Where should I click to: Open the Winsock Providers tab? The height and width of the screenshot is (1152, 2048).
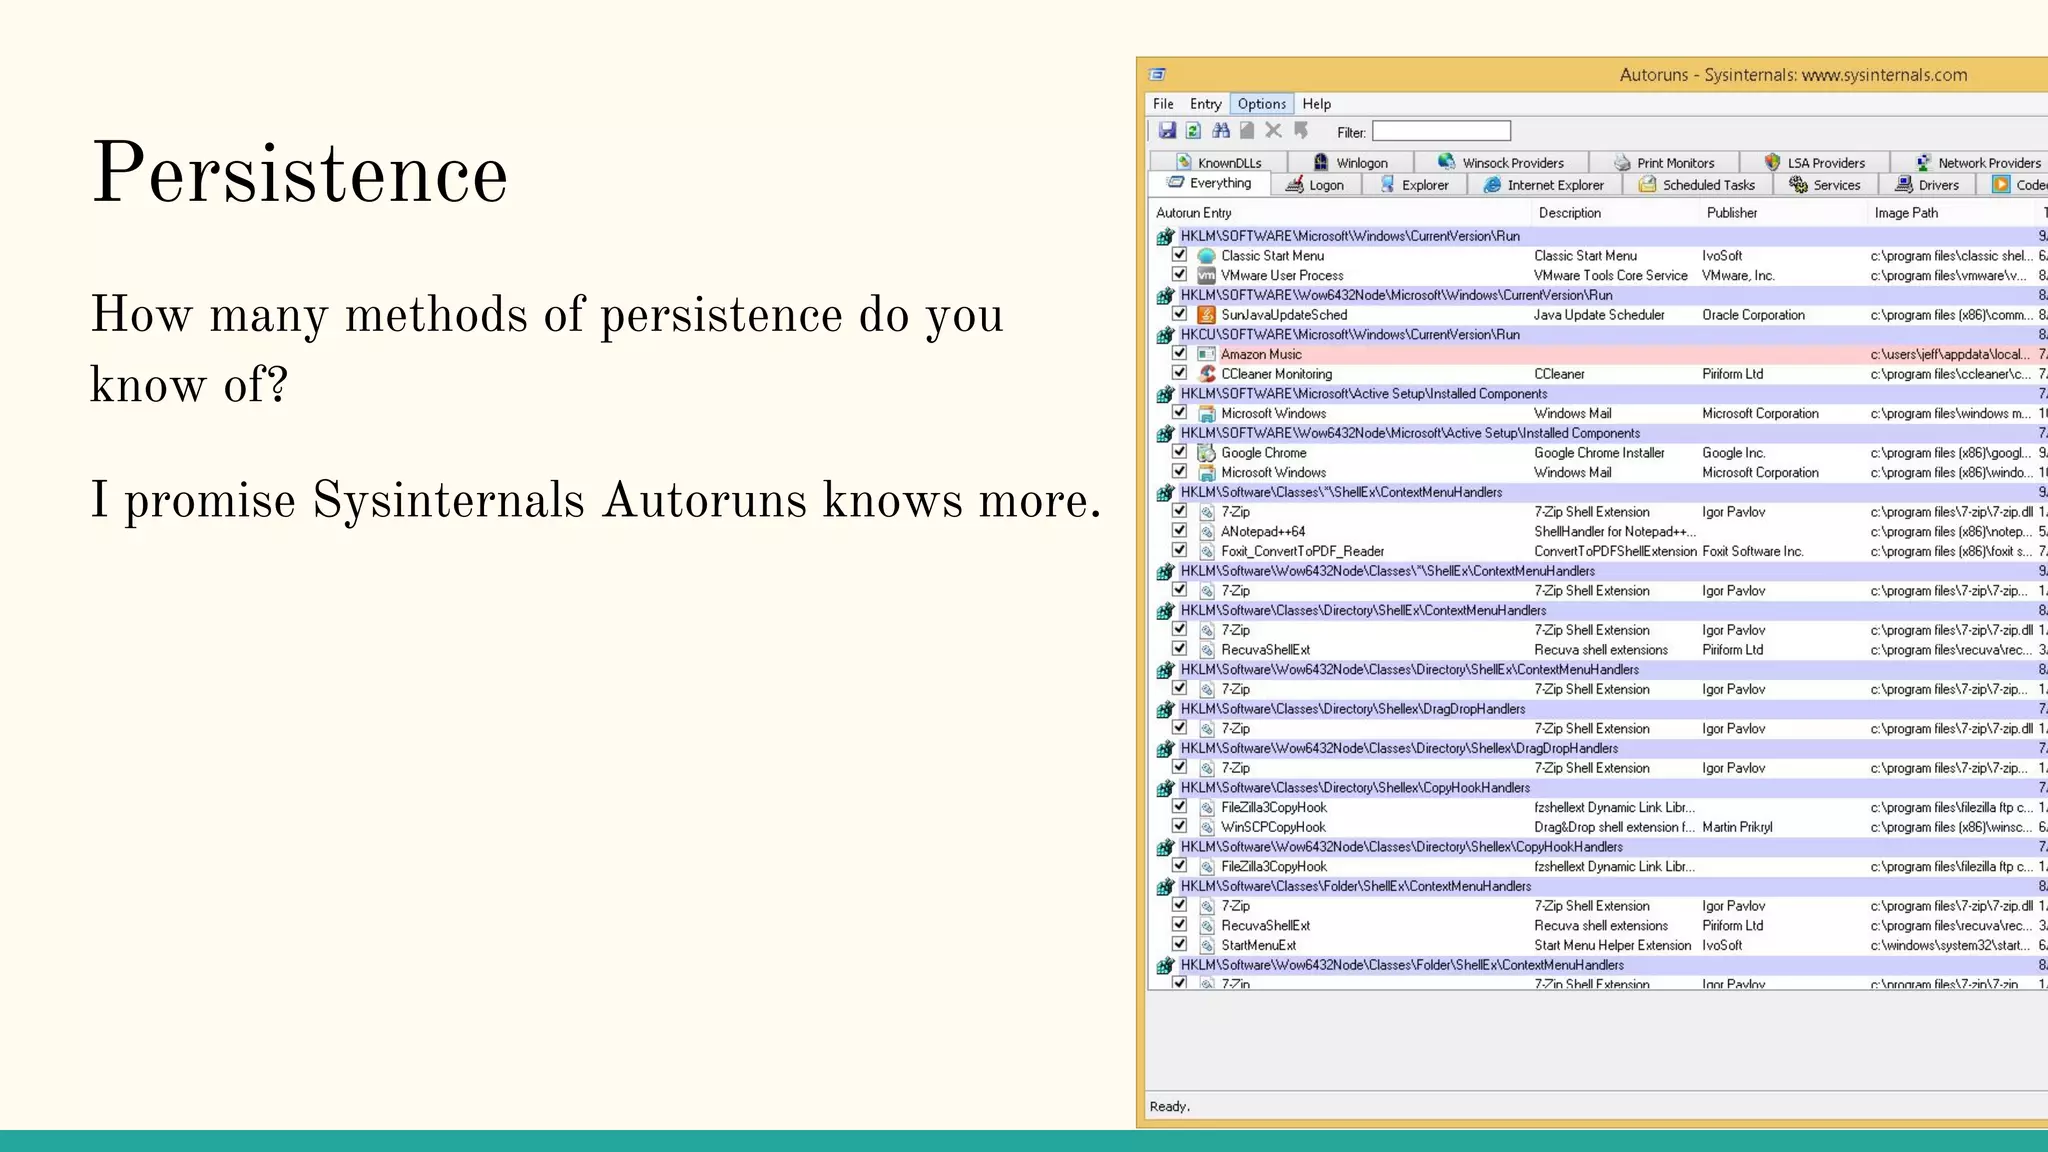point(1501,163)
